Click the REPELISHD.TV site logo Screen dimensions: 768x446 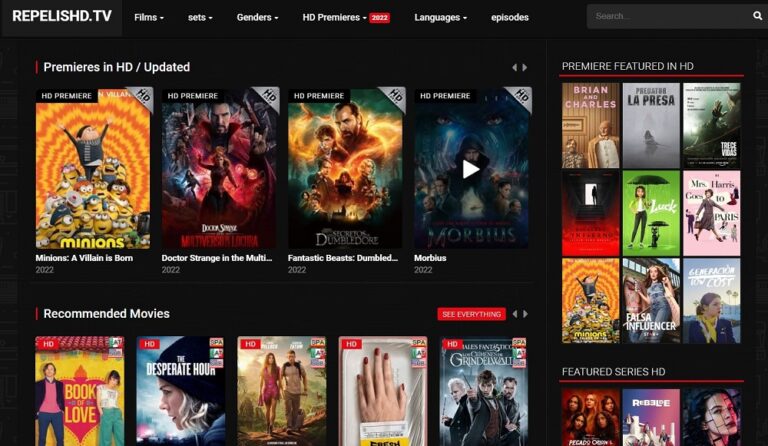(x=62, y=17)
